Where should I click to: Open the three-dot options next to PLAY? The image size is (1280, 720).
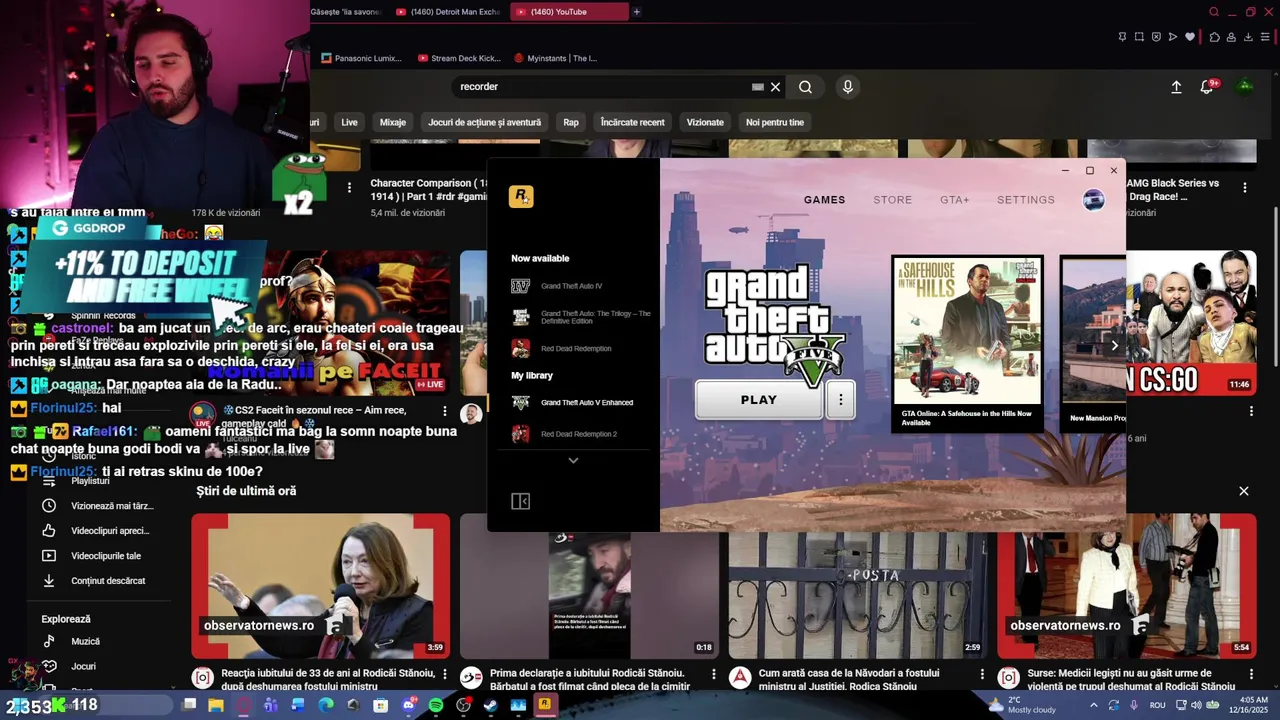841,400
